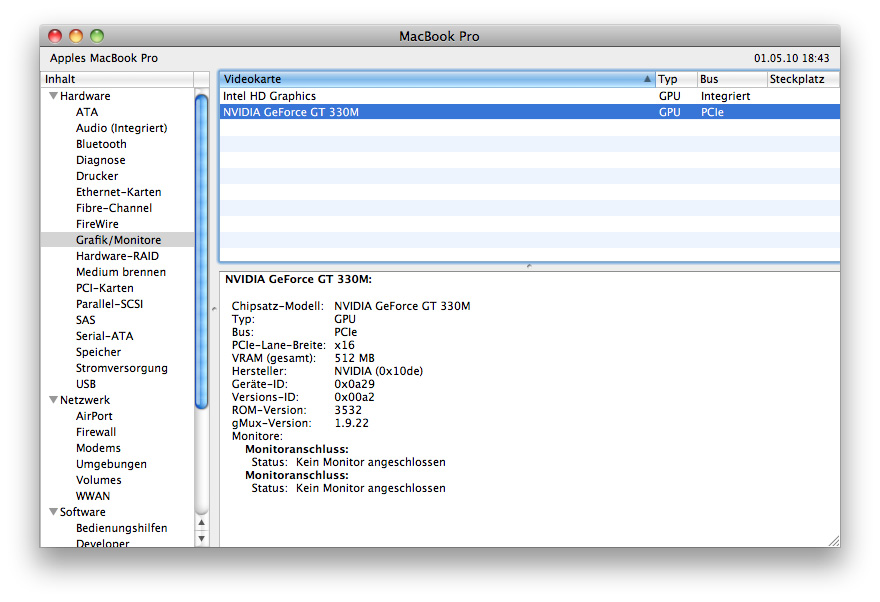Image resolution: width=880 pixels, height=602 pixels.
Task: Select the NVIDIA GeForce GT 330M row
Action: 529,112
